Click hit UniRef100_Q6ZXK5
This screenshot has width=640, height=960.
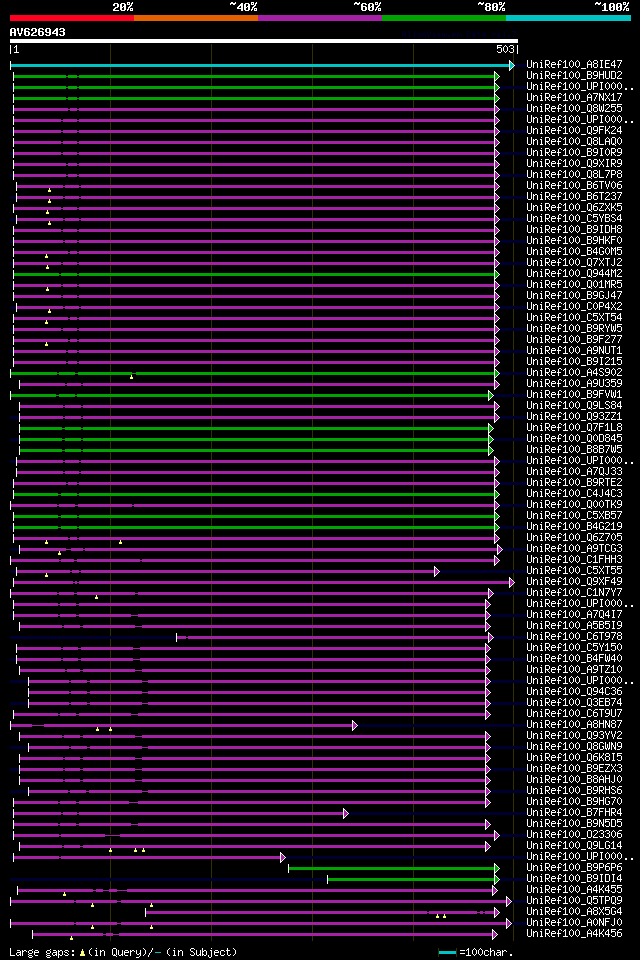(x=574, y=208)
